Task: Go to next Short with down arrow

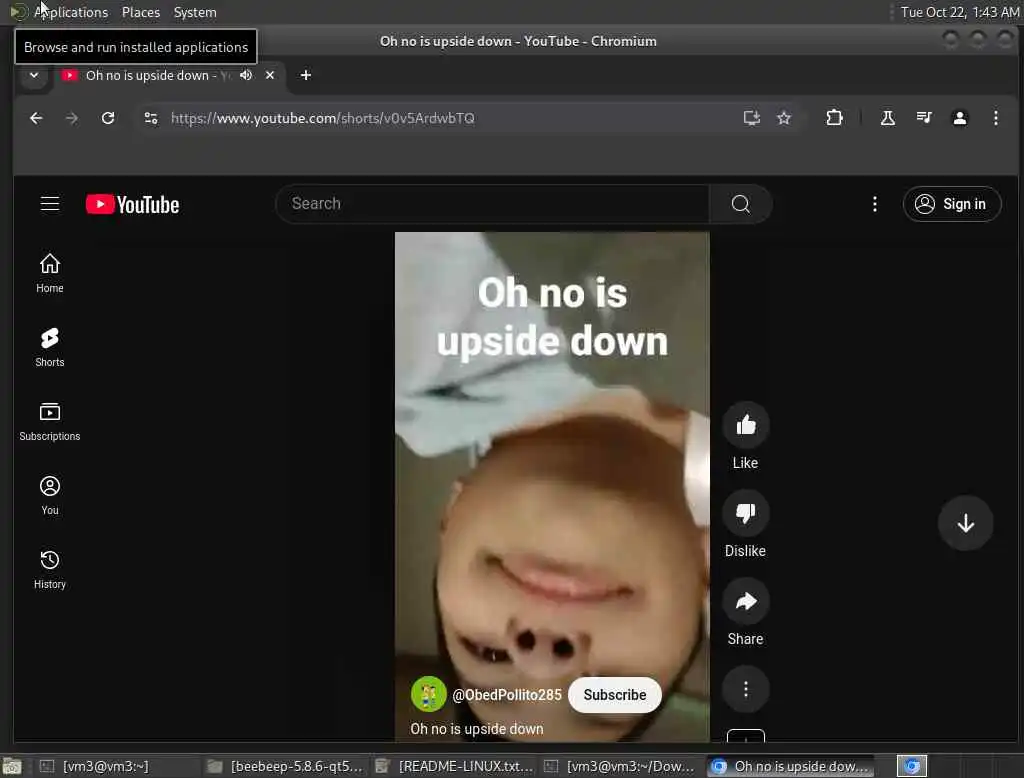Action: point(965,523)
